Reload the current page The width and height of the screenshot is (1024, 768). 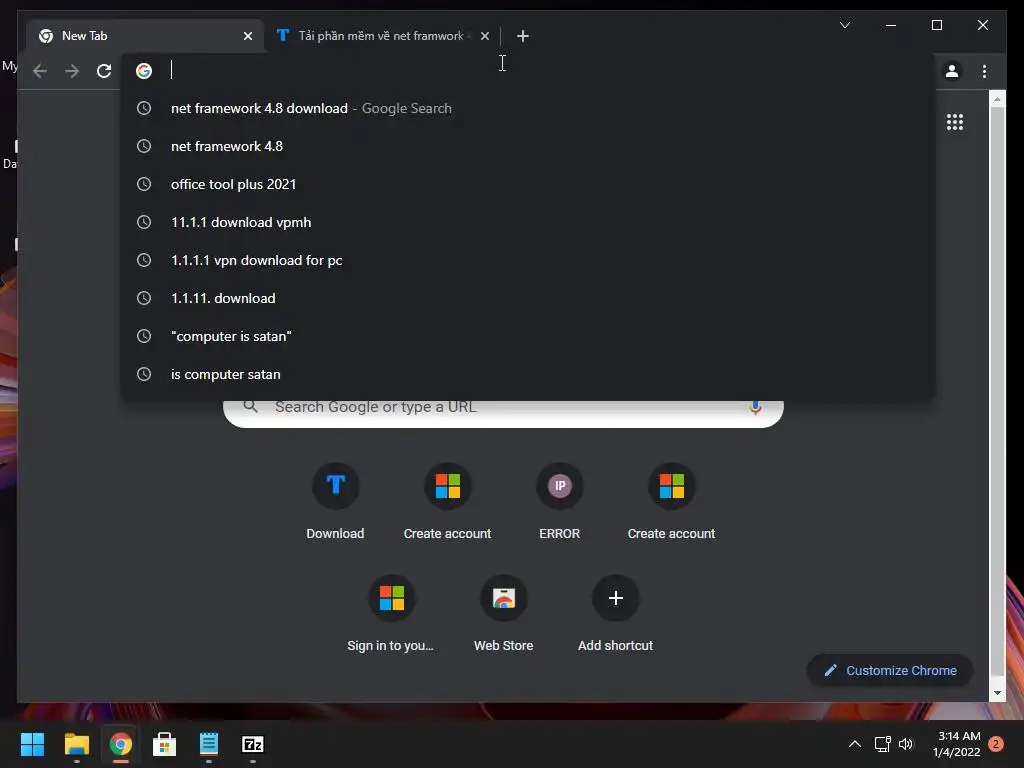104,71
